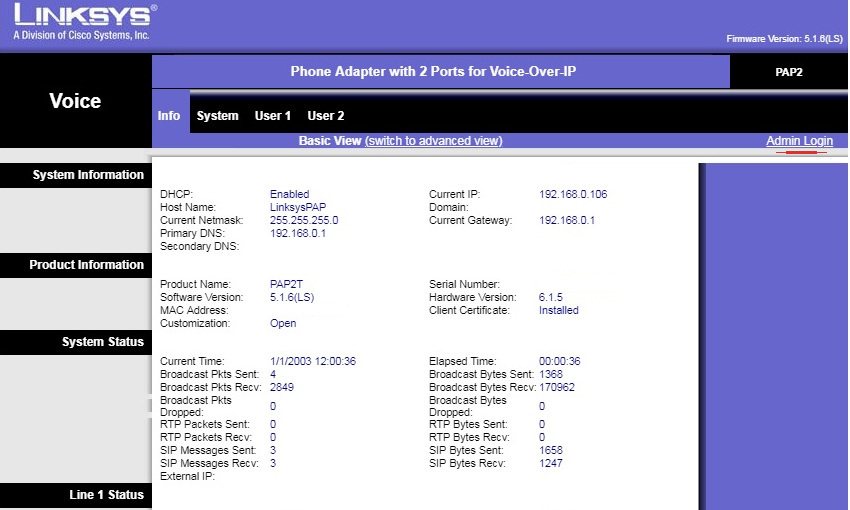The width and height of the screenshot is (850, 510).
Task: Click the RTP Packets Sent label
Action: 204,424
